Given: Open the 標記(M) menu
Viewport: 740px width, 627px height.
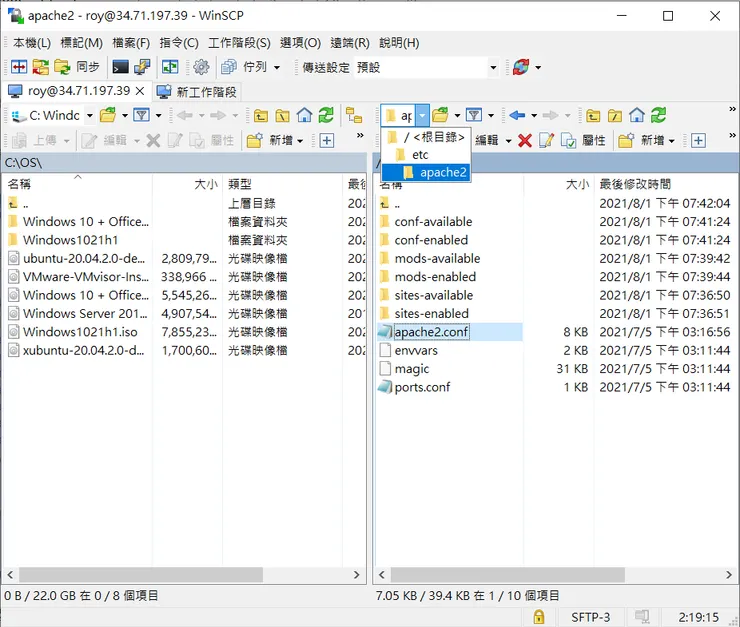Looking at the screenshot, I should [82, 43].
